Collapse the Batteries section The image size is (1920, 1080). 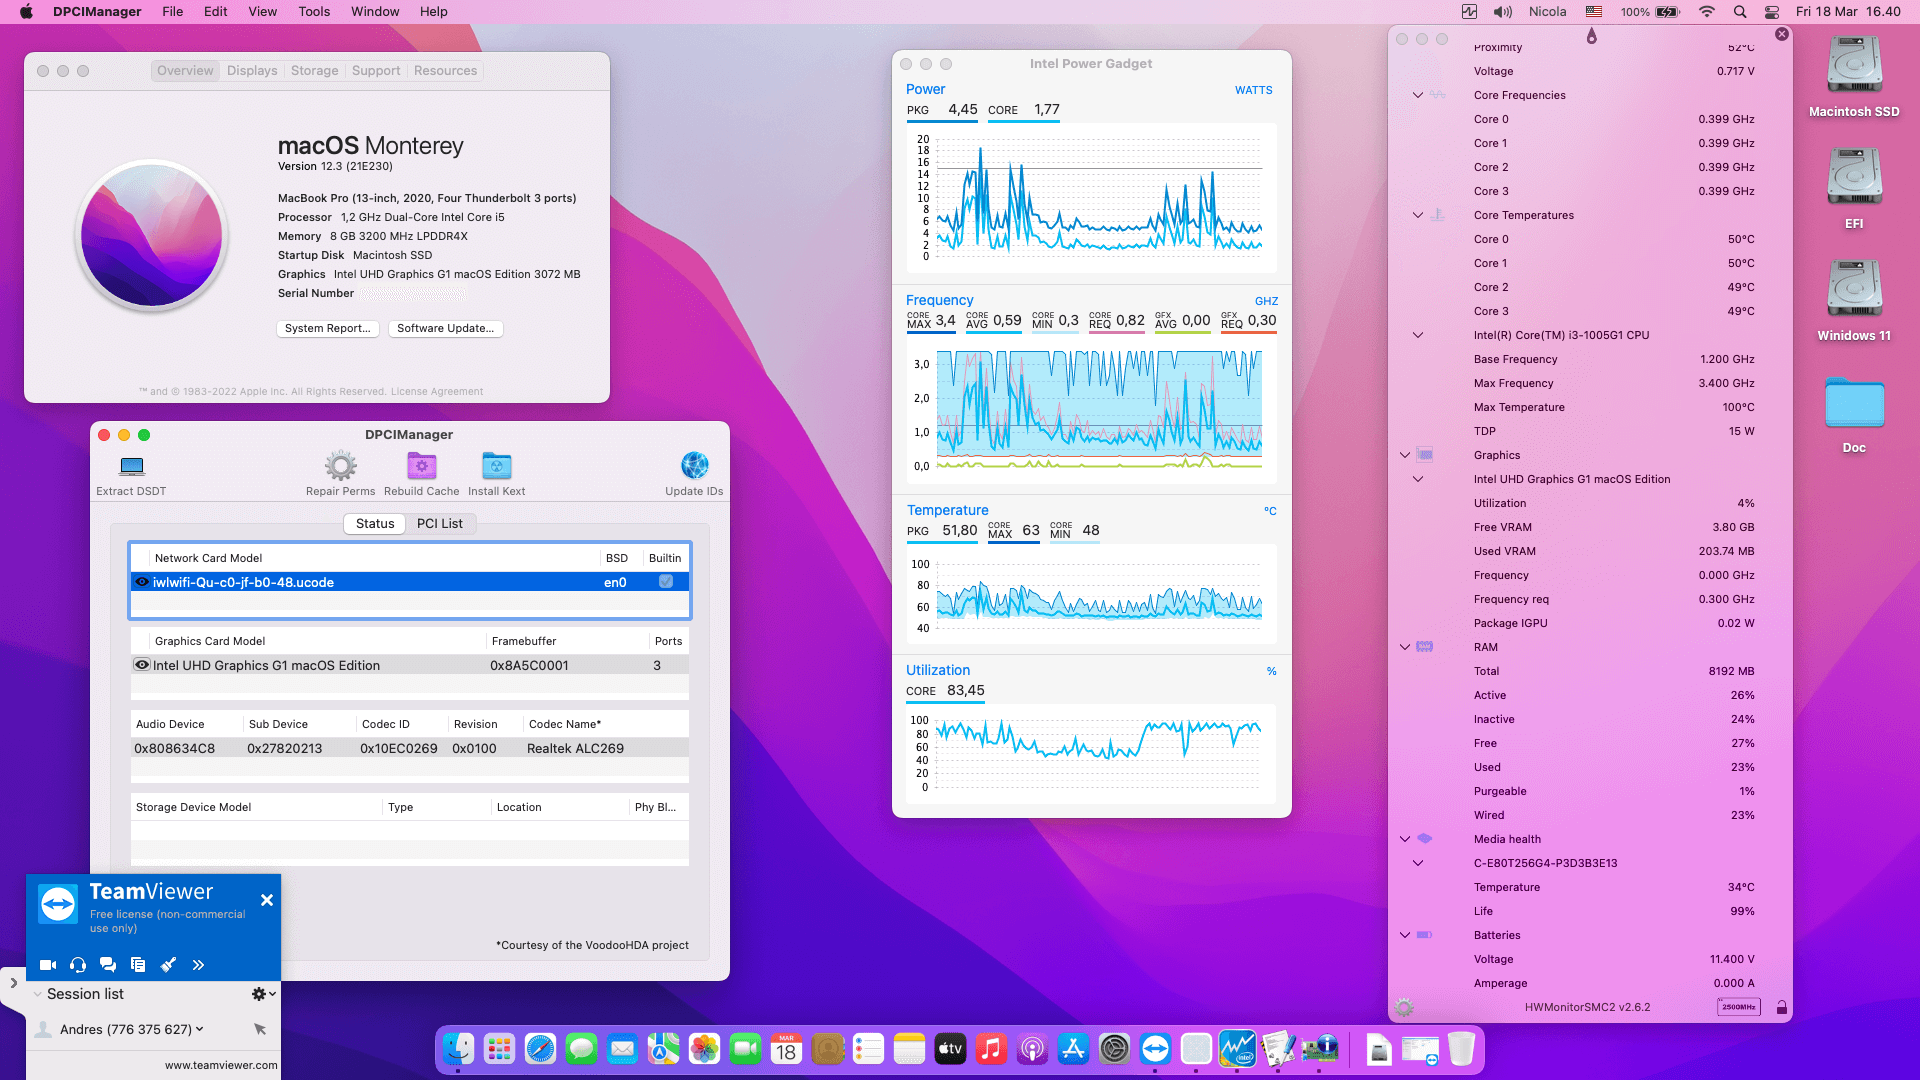pos(1405,935)
